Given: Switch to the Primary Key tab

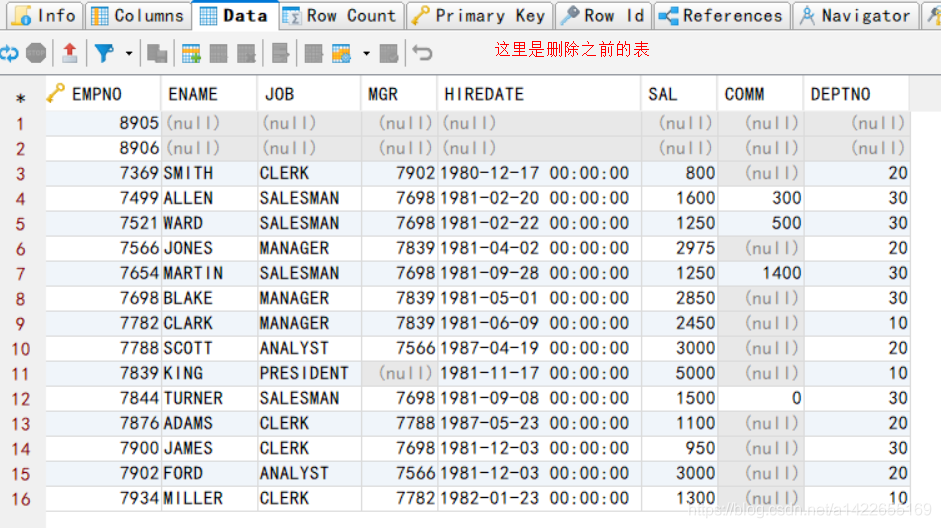Looking at the screenshot, I should coord(480,16).
